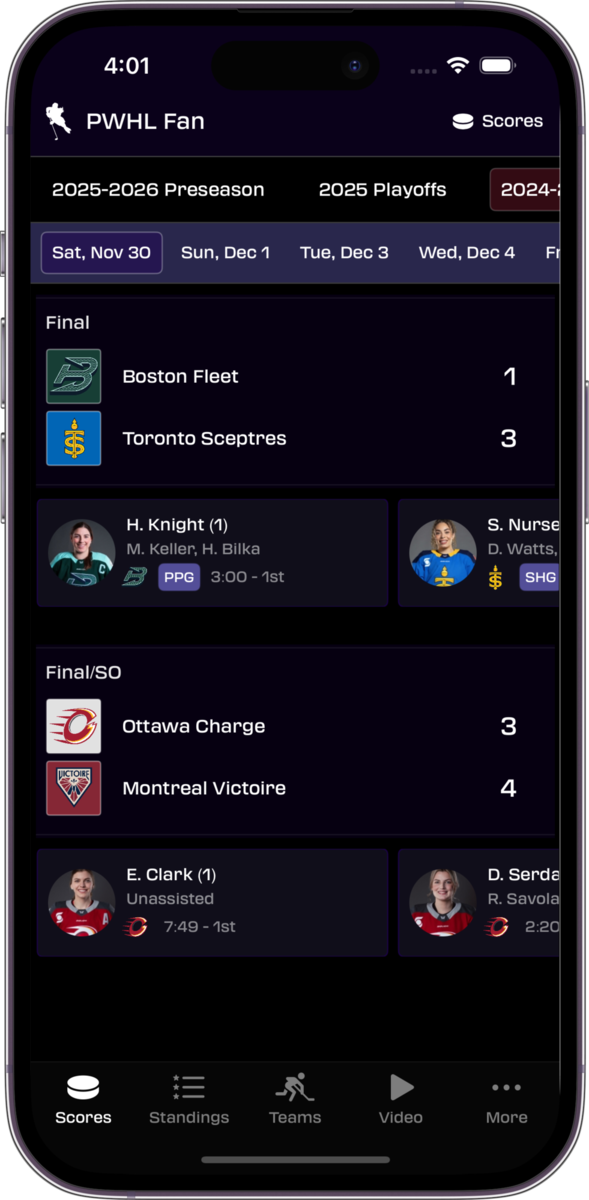This screenshot has height=1200, width=589.
Task: Switch to the 2025-2026 Preseason tab
Action: click(157, 189)
